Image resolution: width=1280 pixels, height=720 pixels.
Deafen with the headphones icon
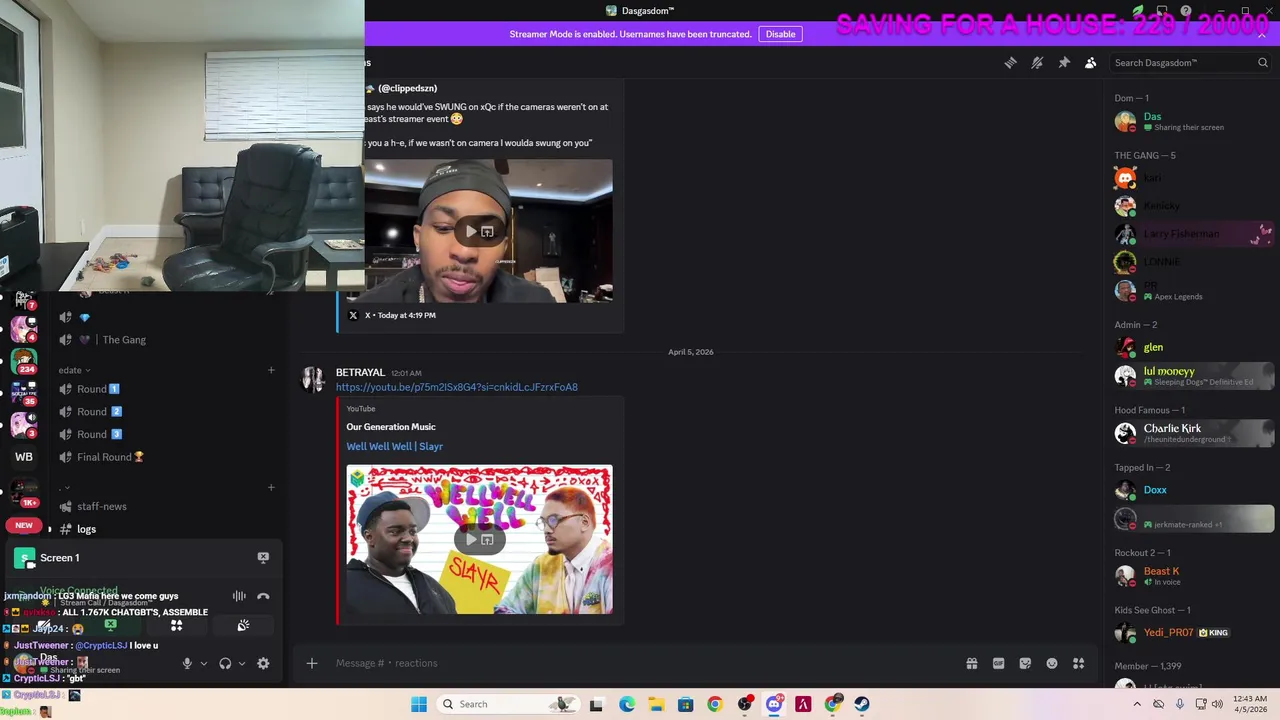tap(225, 663)
